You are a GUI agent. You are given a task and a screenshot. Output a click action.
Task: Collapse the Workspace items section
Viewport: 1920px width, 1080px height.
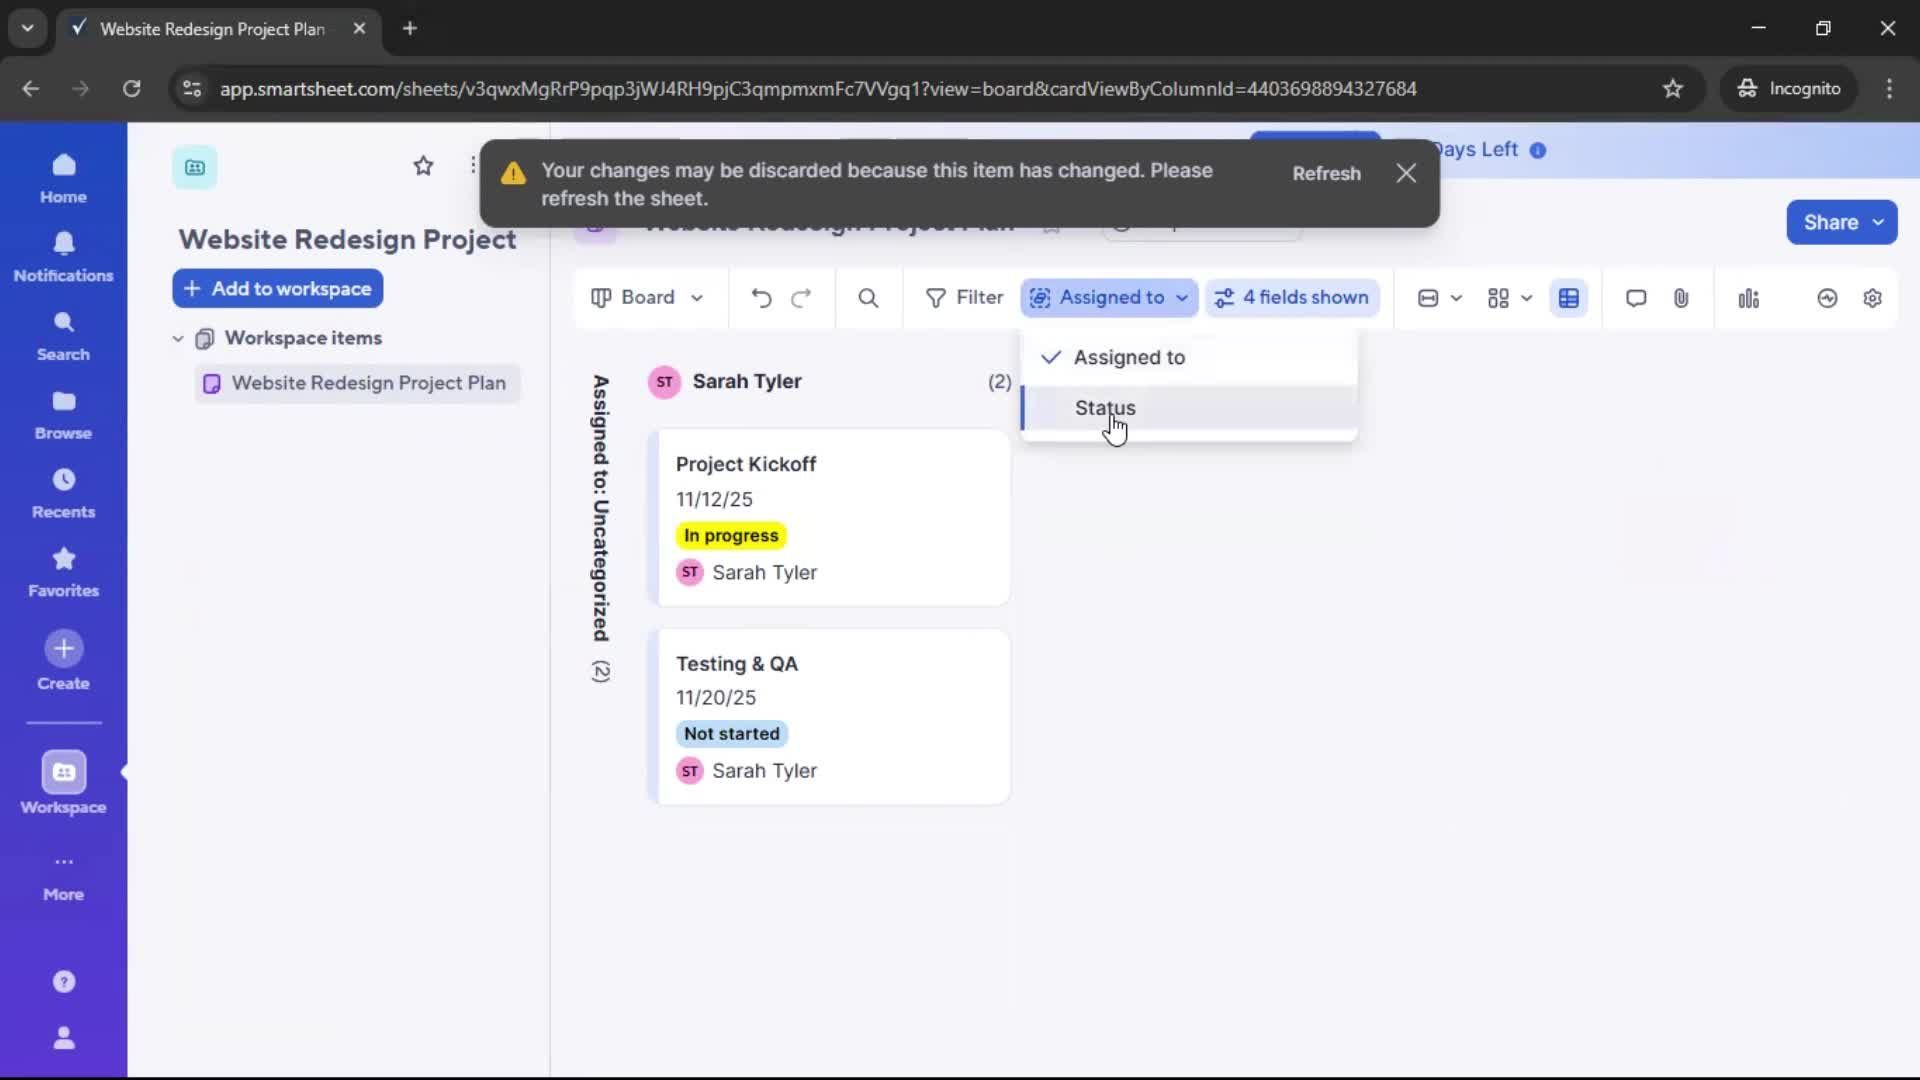(177, 337)
